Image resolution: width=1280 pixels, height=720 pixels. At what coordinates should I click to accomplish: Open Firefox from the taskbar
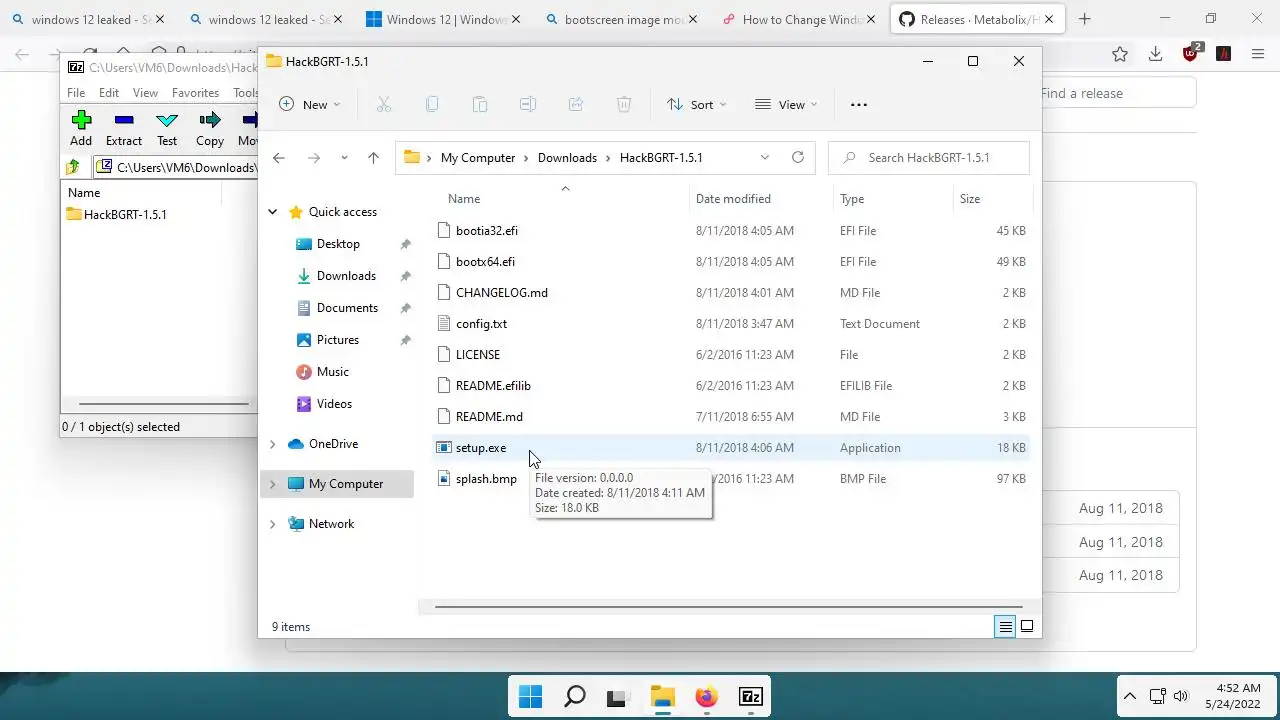coord(707,697)
